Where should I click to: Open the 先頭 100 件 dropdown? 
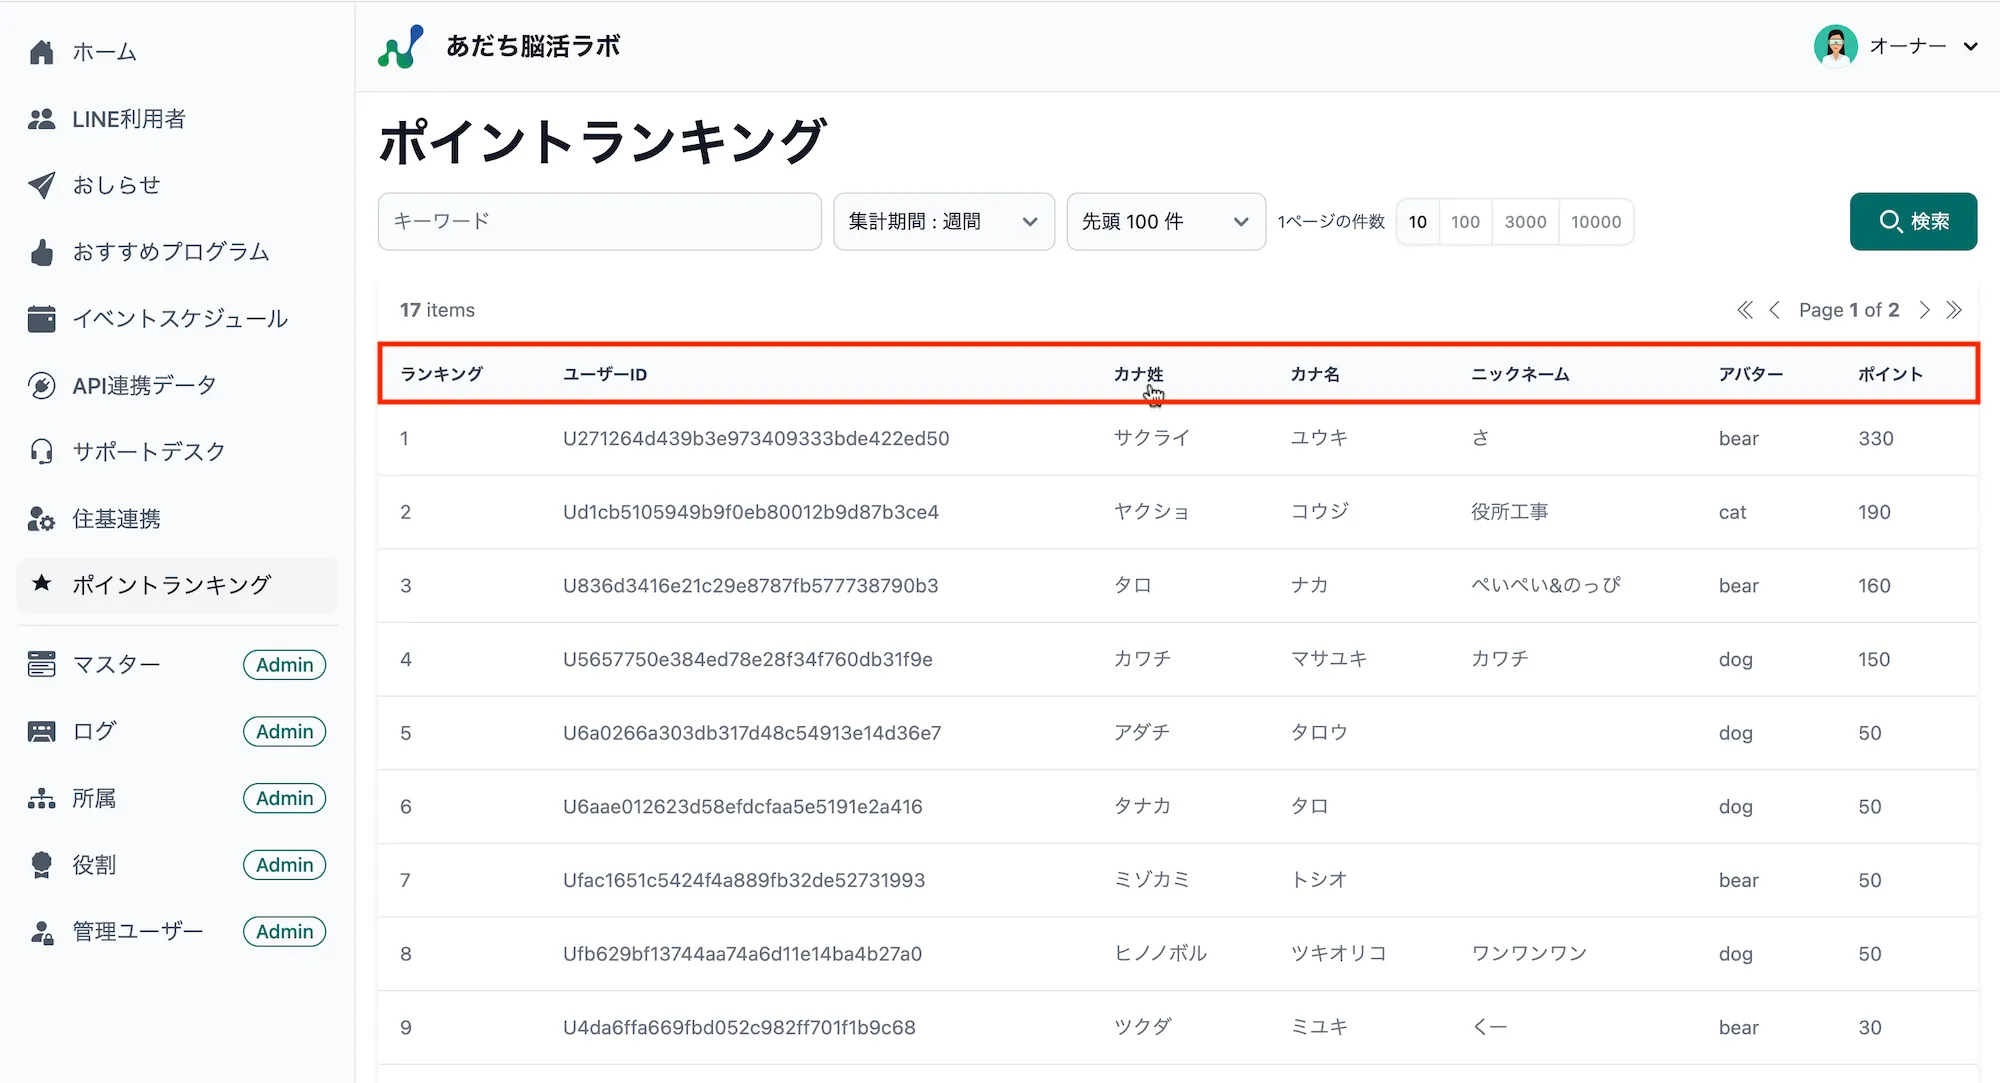pyautogui.click(x=1165, y=222)
